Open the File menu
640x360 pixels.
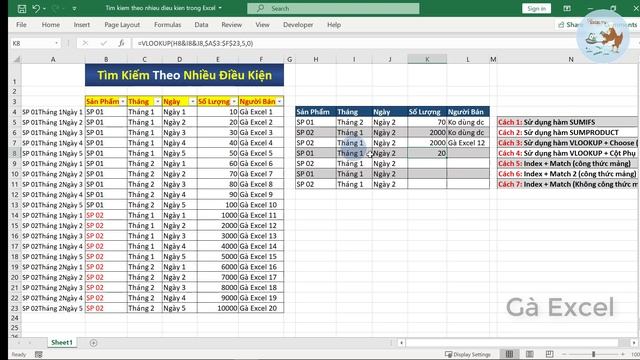[x=21, y=25]
